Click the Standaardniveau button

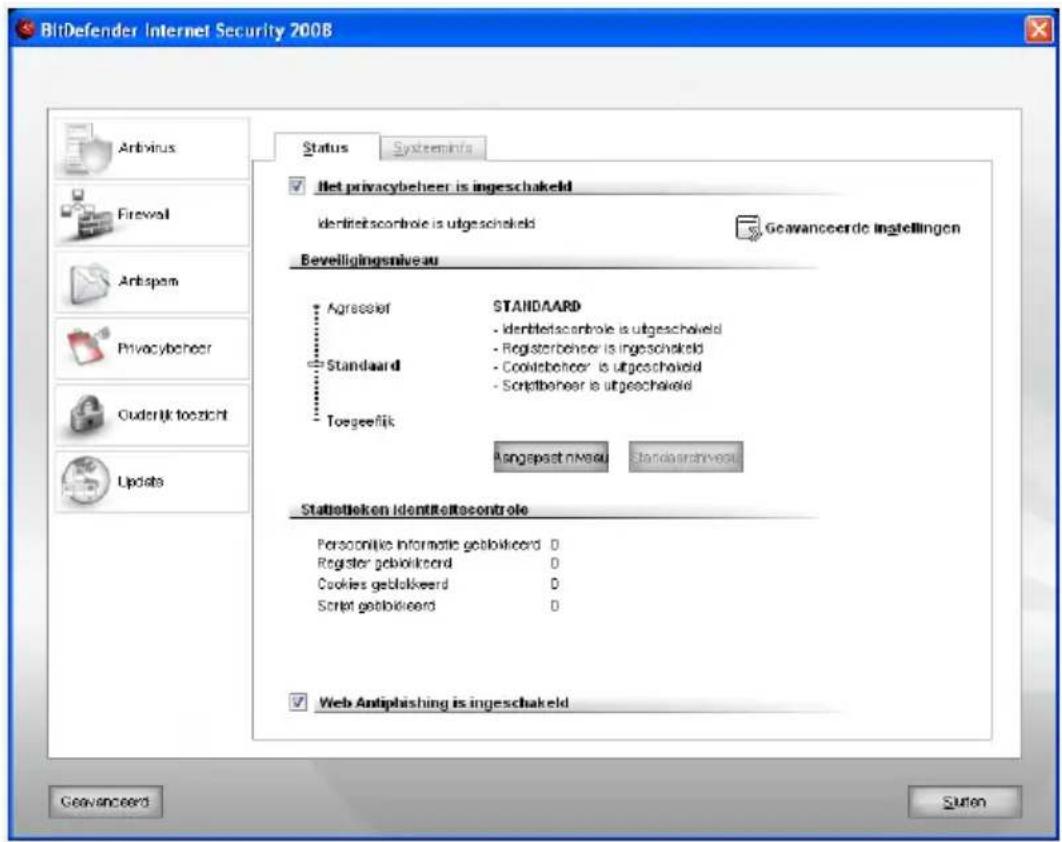(x=685, y=457)
